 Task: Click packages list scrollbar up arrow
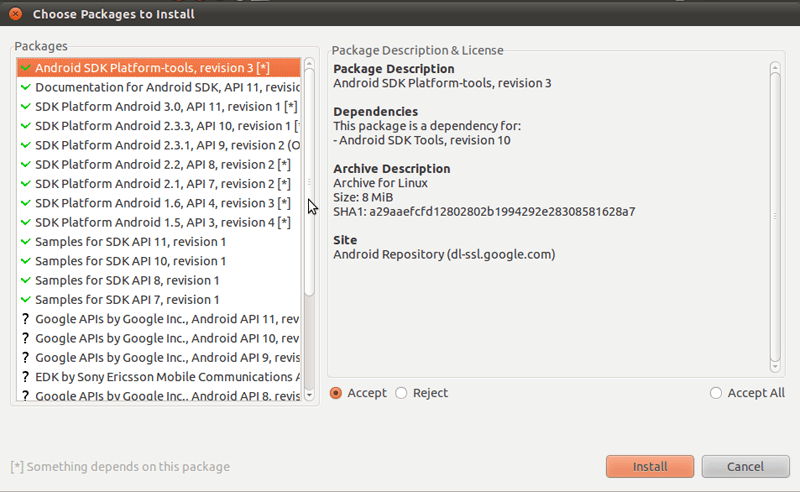pos(309,63)
